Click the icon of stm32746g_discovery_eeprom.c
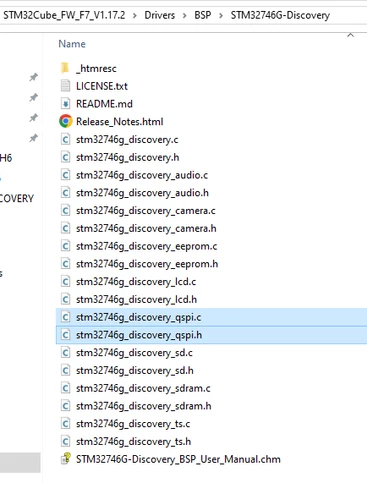This screenshot has width=367, height=483. pos(65,246)
